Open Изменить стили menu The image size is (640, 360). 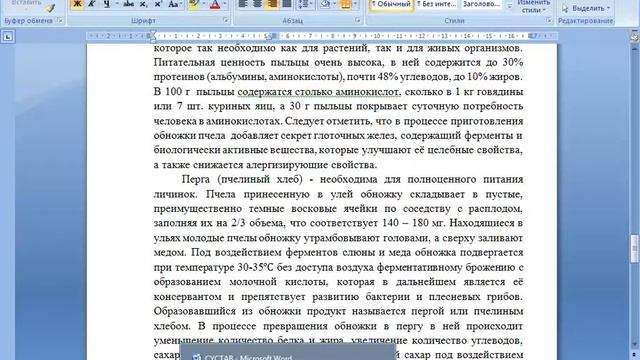pyautogui.click(x=533, y=7)
